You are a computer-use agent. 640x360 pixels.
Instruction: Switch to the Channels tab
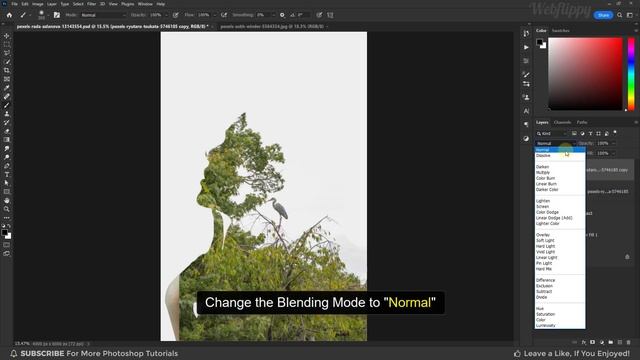pyautogui.click(x=562, y=122)
